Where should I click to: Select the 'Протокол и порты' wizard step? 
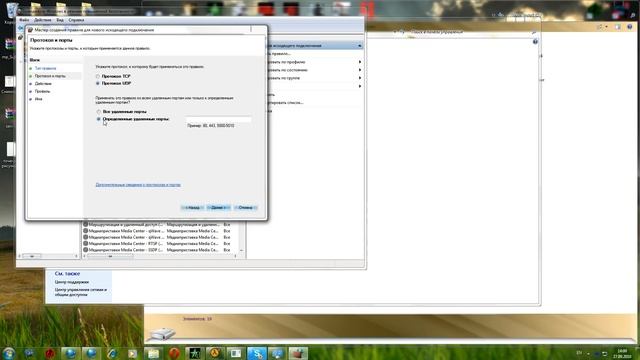pos(50,76)
